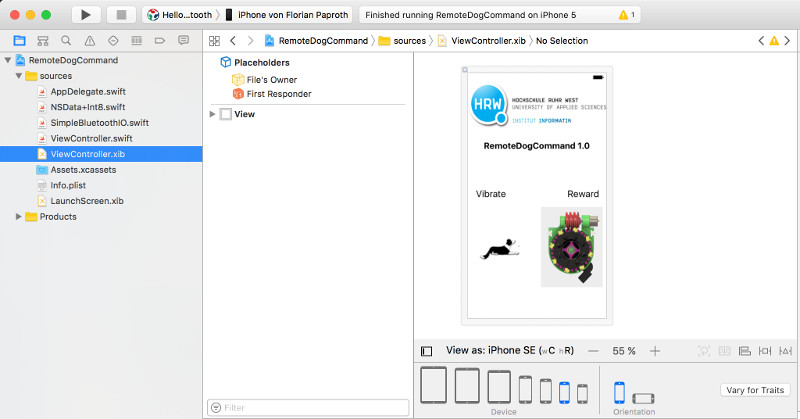800x419 pixels.
Task: Click the Update Frames icon
Action: 704,351
